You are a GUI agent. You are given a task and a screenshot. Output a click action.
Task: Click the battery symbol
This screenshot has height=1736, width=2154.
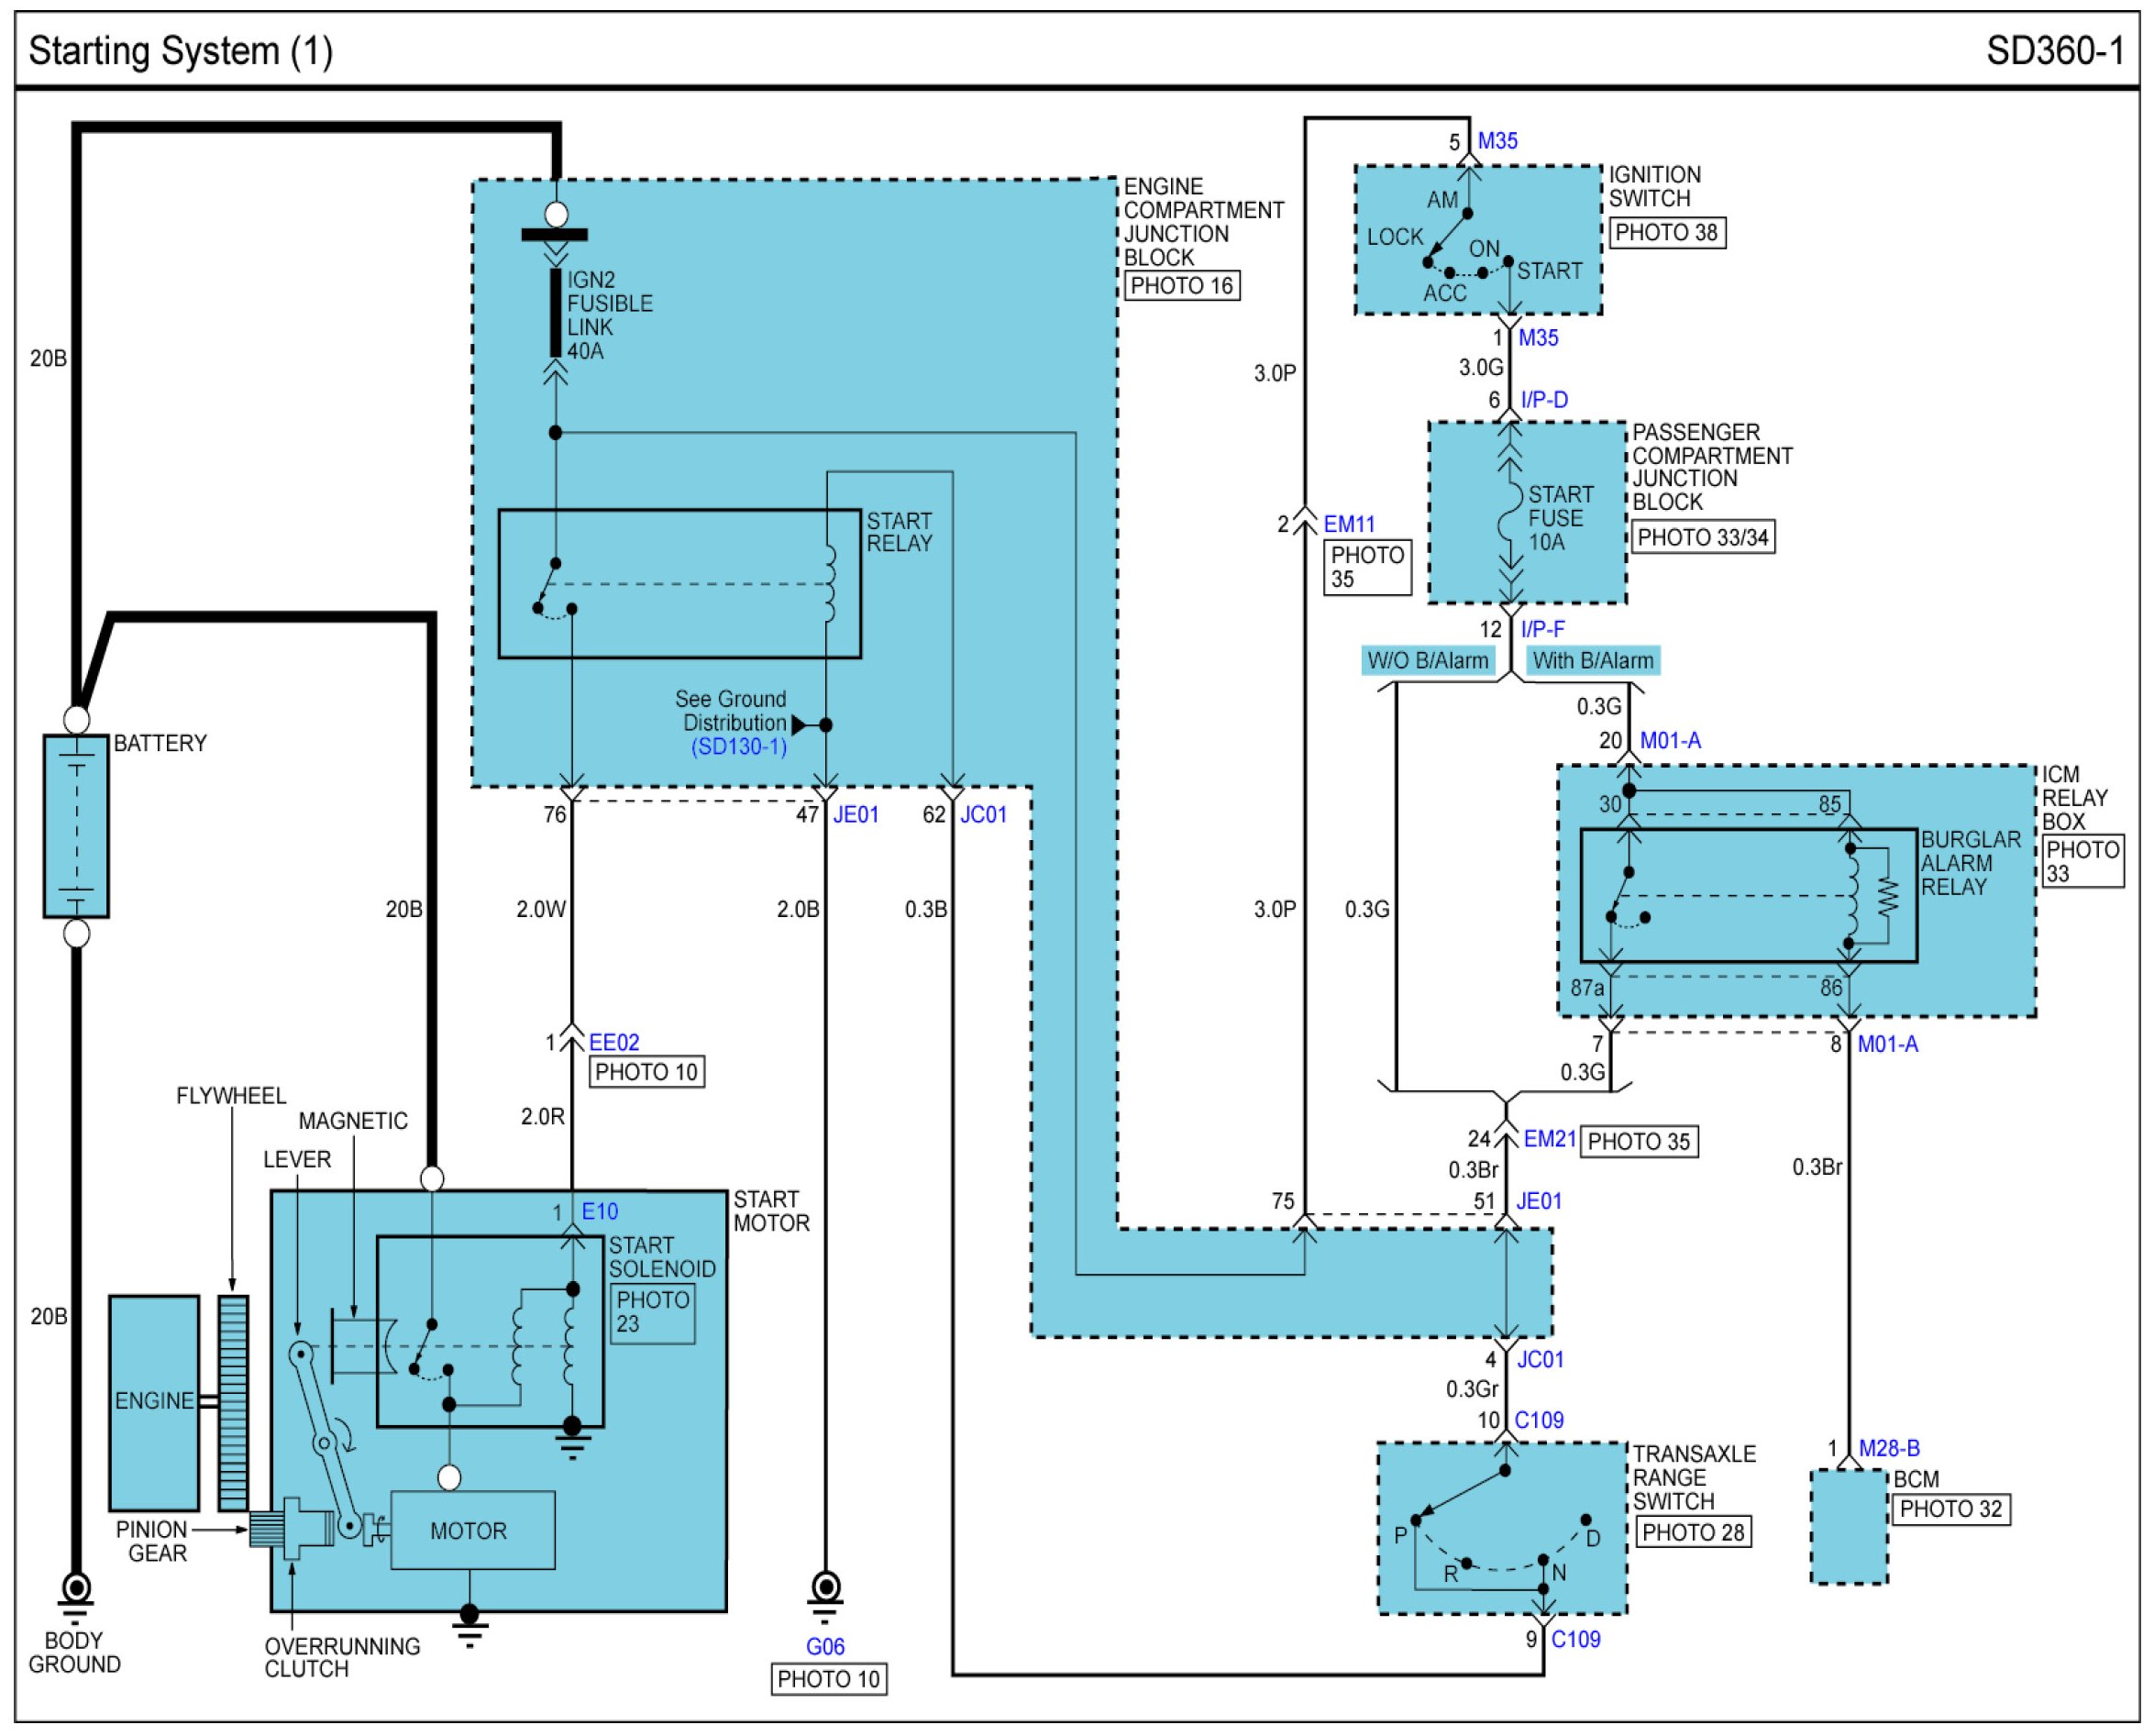(x=76, y=826)
